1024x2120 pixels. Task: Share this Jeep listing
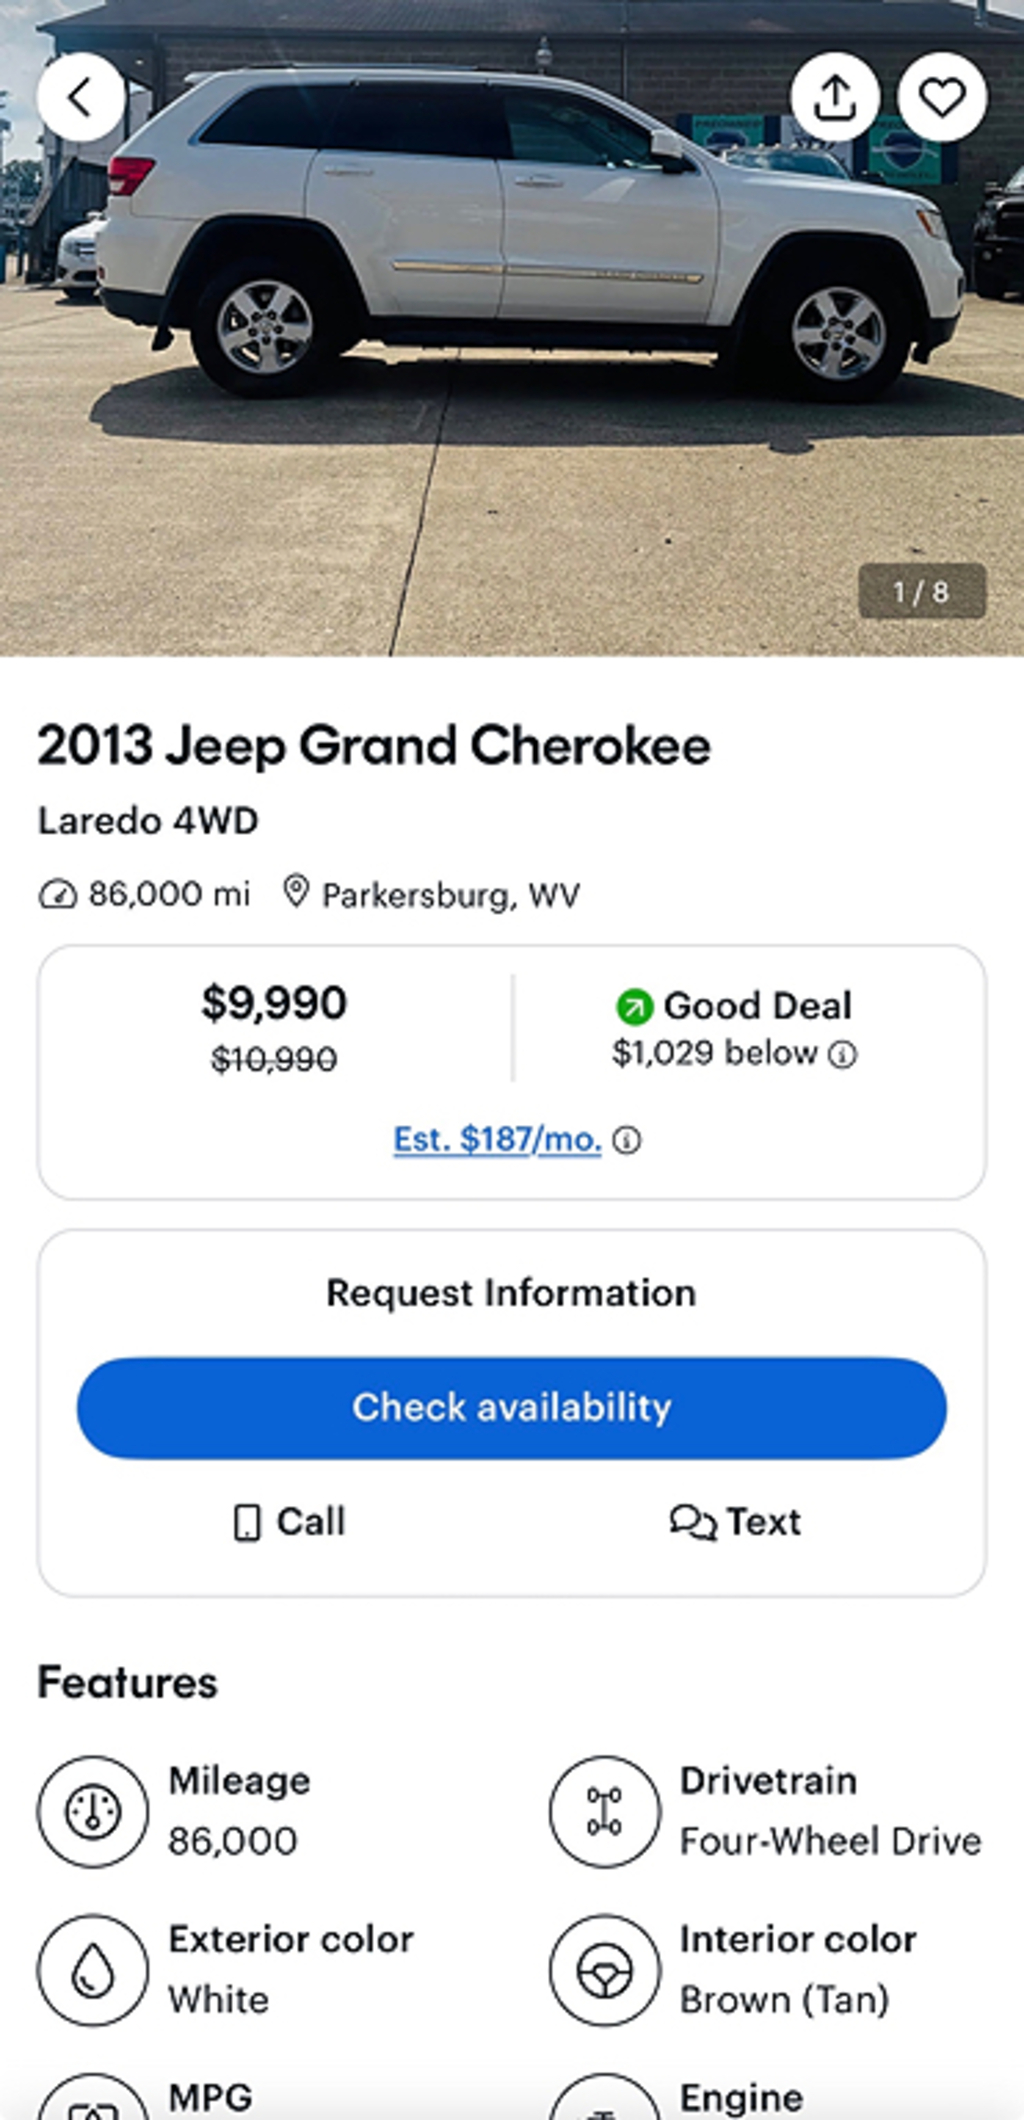point(835,97)
